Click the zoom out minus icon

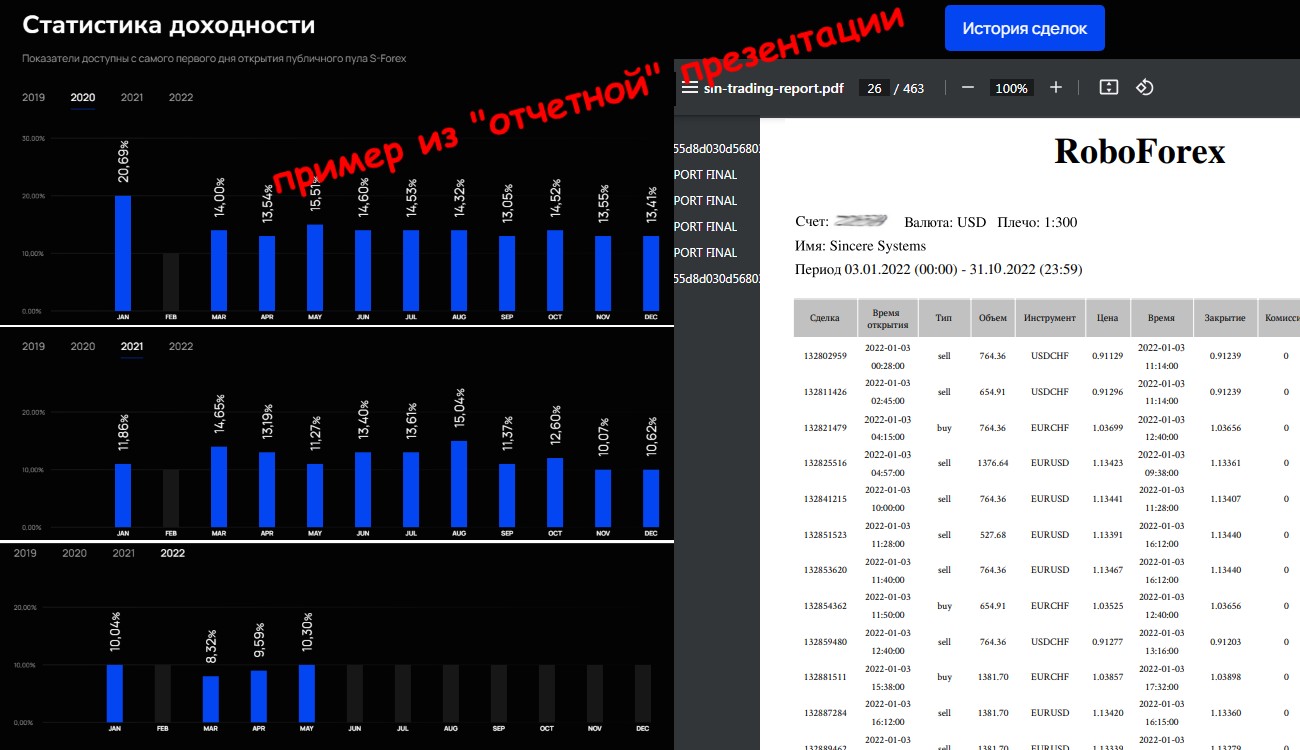point(968,88)
